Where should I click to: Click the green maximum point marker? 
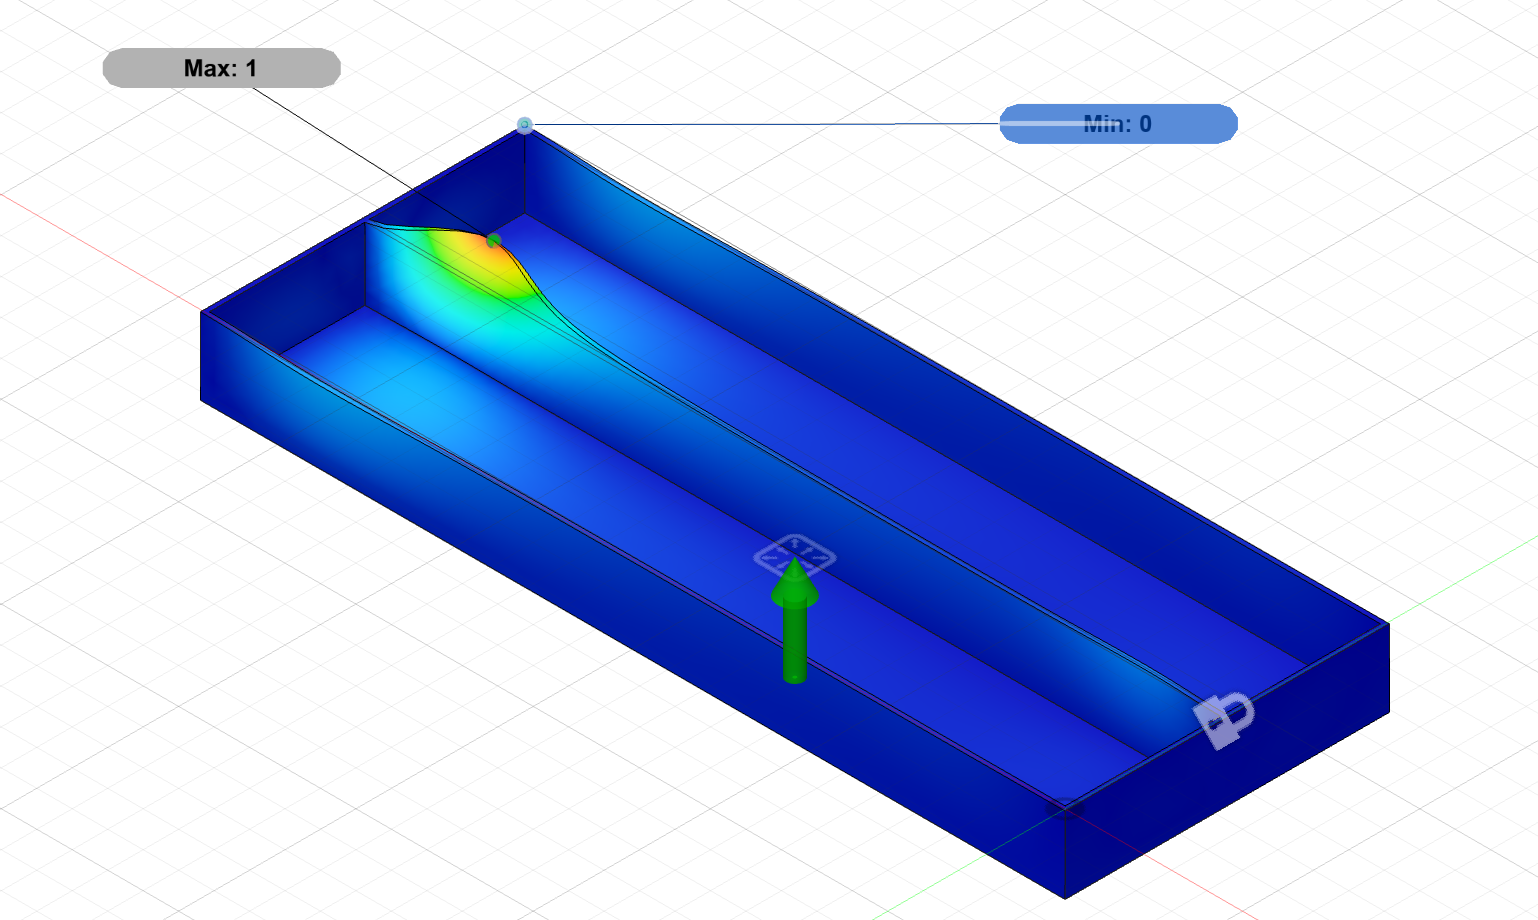pyautogui.click(x=493, y=240)
